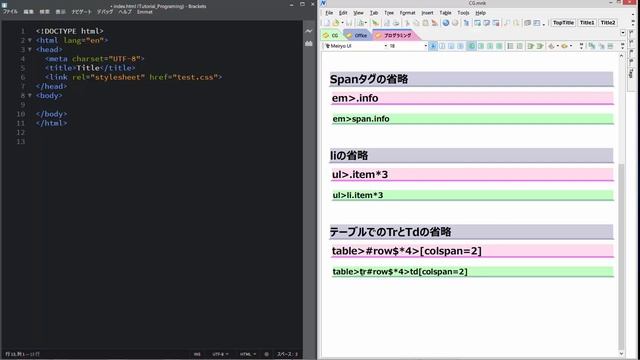Click the open file icon in CG.mmk toolbar
Image resolution: width=640 pixels, height=360 pixels.
336,23
